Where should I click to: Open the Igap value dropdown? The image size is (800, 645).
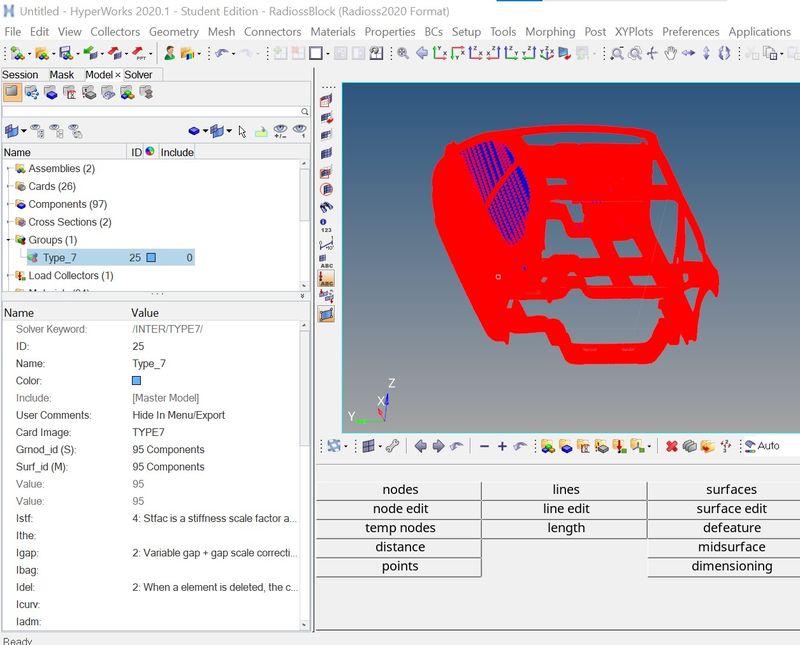click(214, 553)
